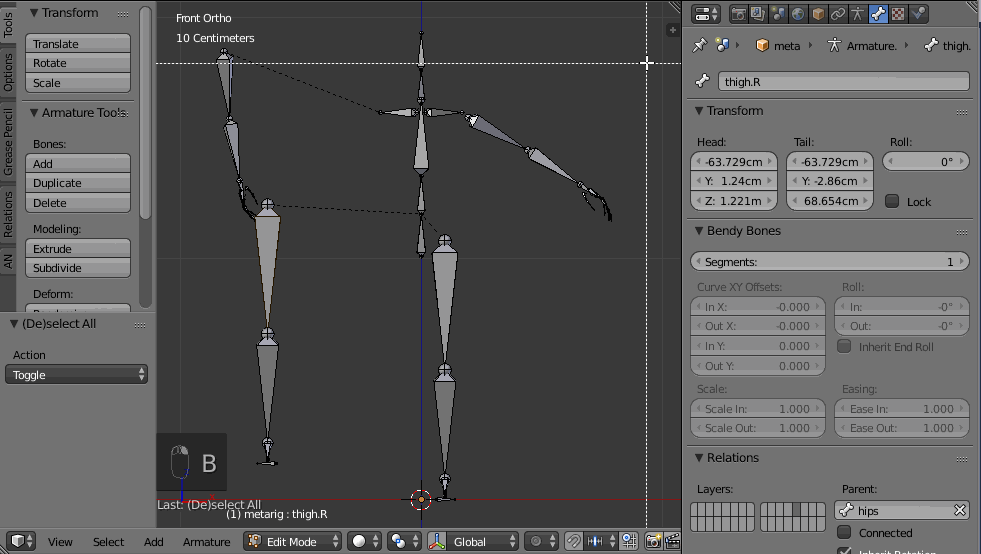The height and width of the screenshot is (554, 981).
Task: Open the proportional editing selector
Action: 542,541
